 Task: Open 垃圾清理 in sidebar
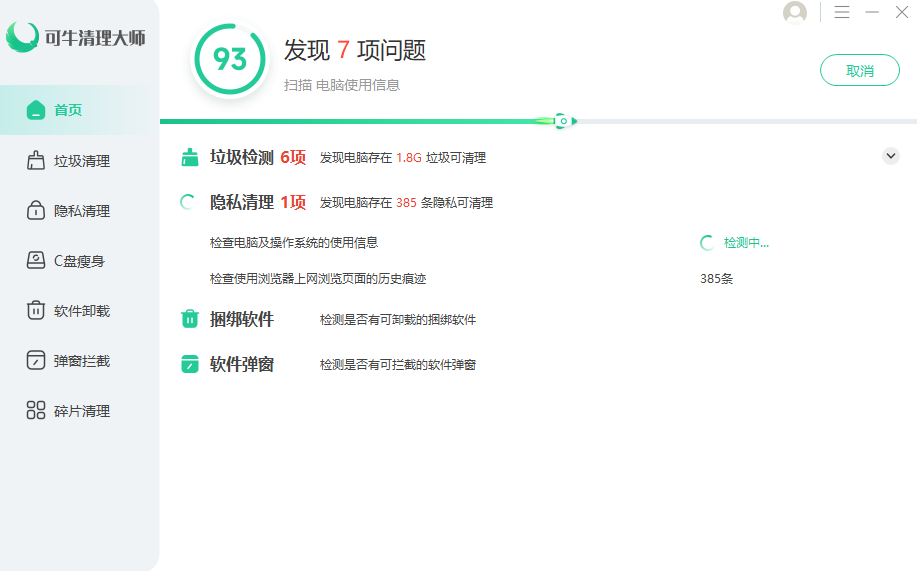coord(81,161)
